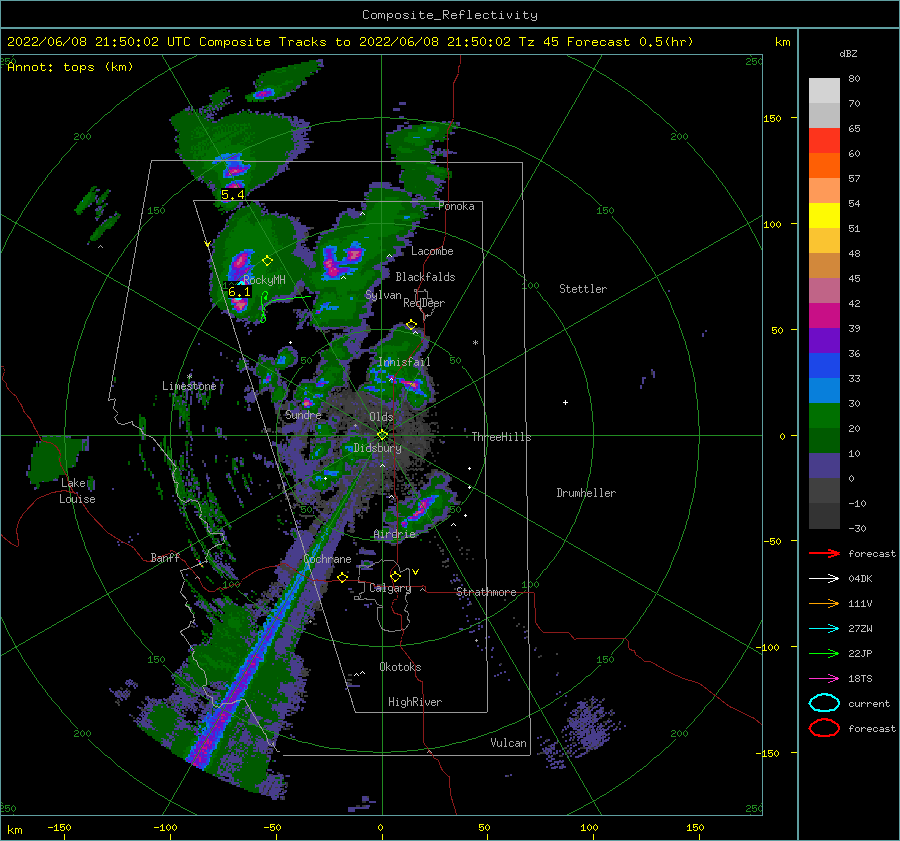Click the dark gray -10 dBZ swatch

click(x=824, y=515)
